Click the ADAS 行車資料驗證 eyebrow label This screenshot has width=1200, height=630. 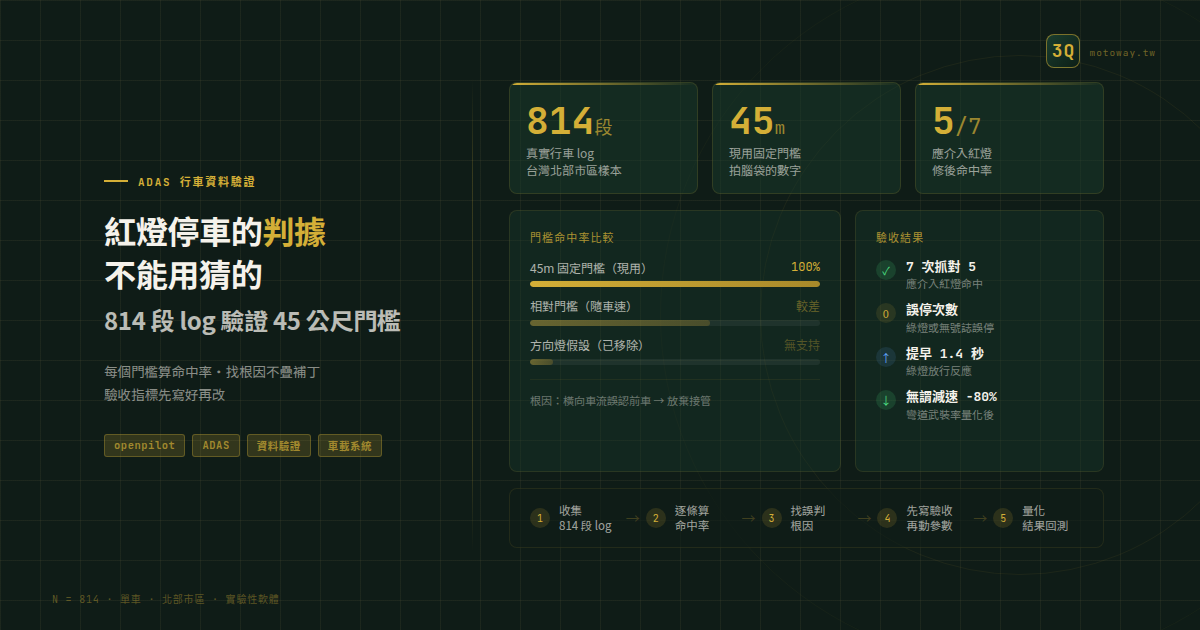click(197, 182)
